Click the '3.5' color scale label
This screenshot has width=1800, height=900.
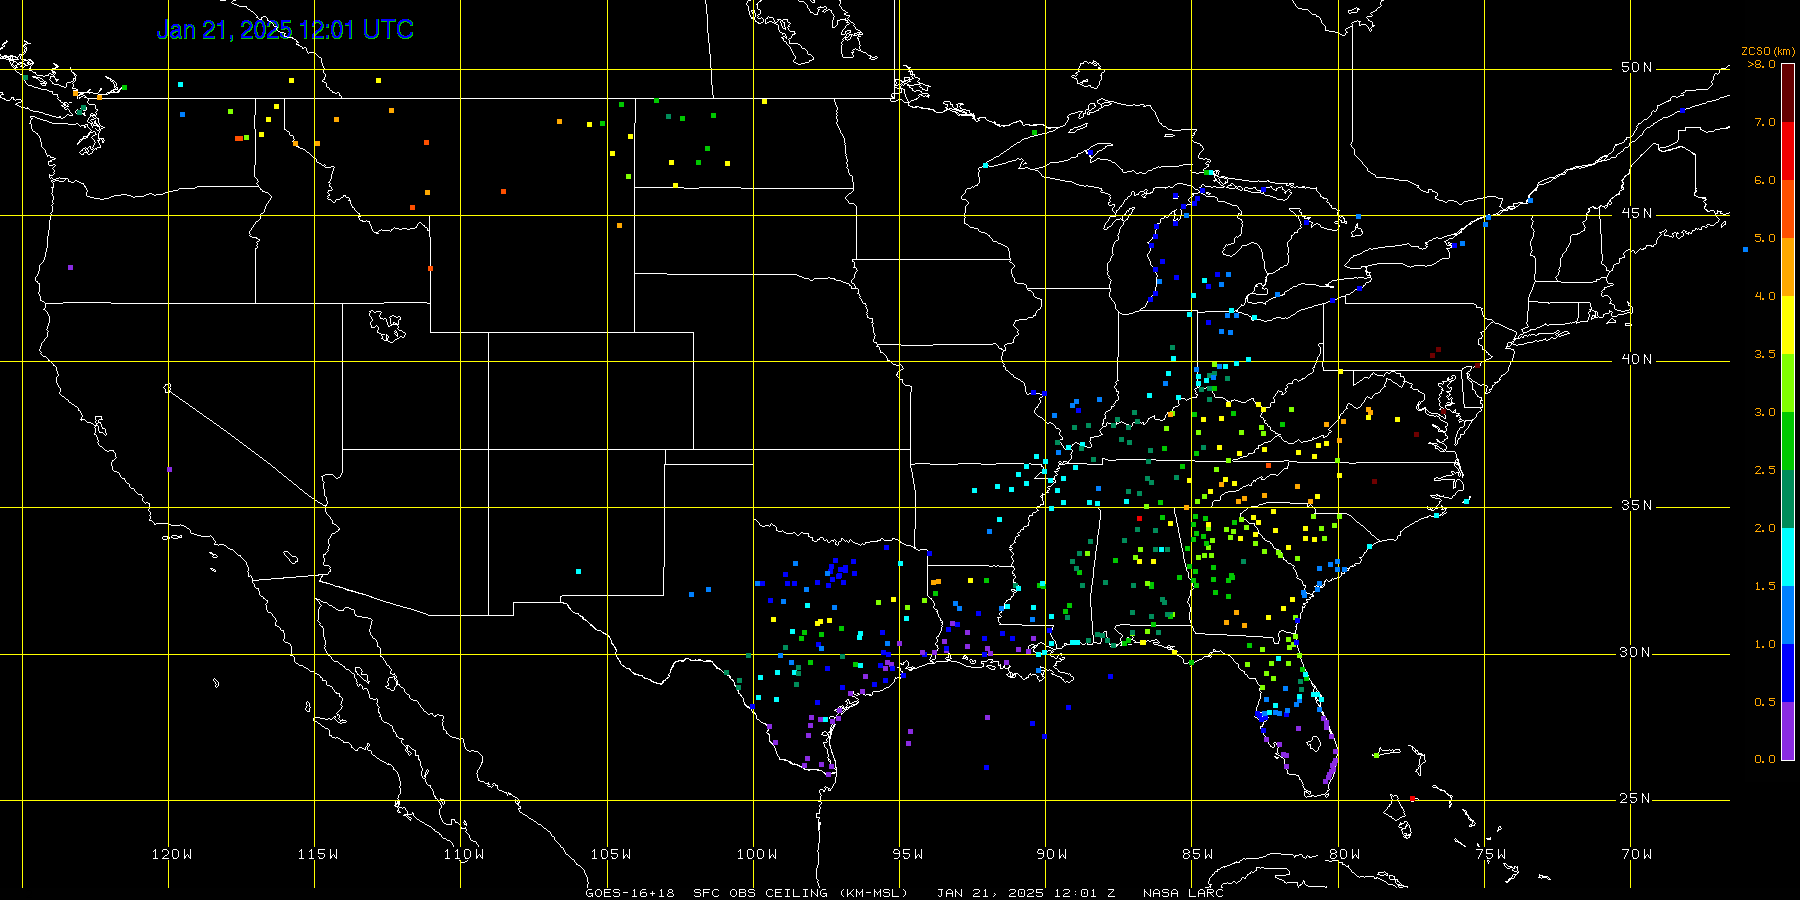click(1765, 354)
